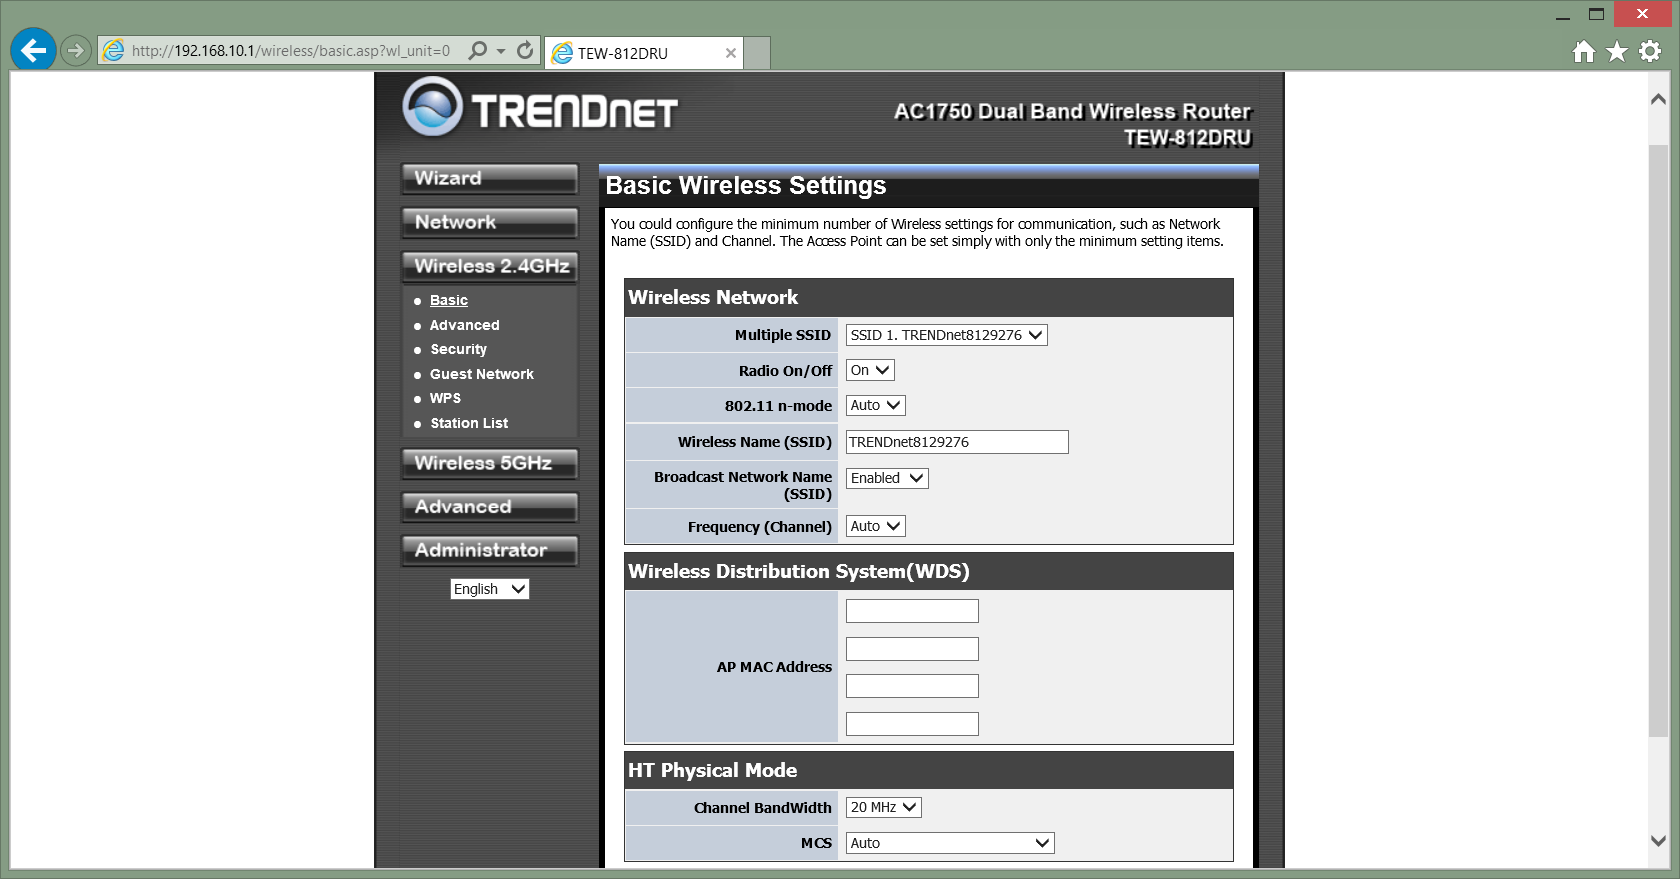Image resolution: width=1680 pixels, height=879 pixels.
Task: Click the browser Back arrow button
Action: [33, 49]
